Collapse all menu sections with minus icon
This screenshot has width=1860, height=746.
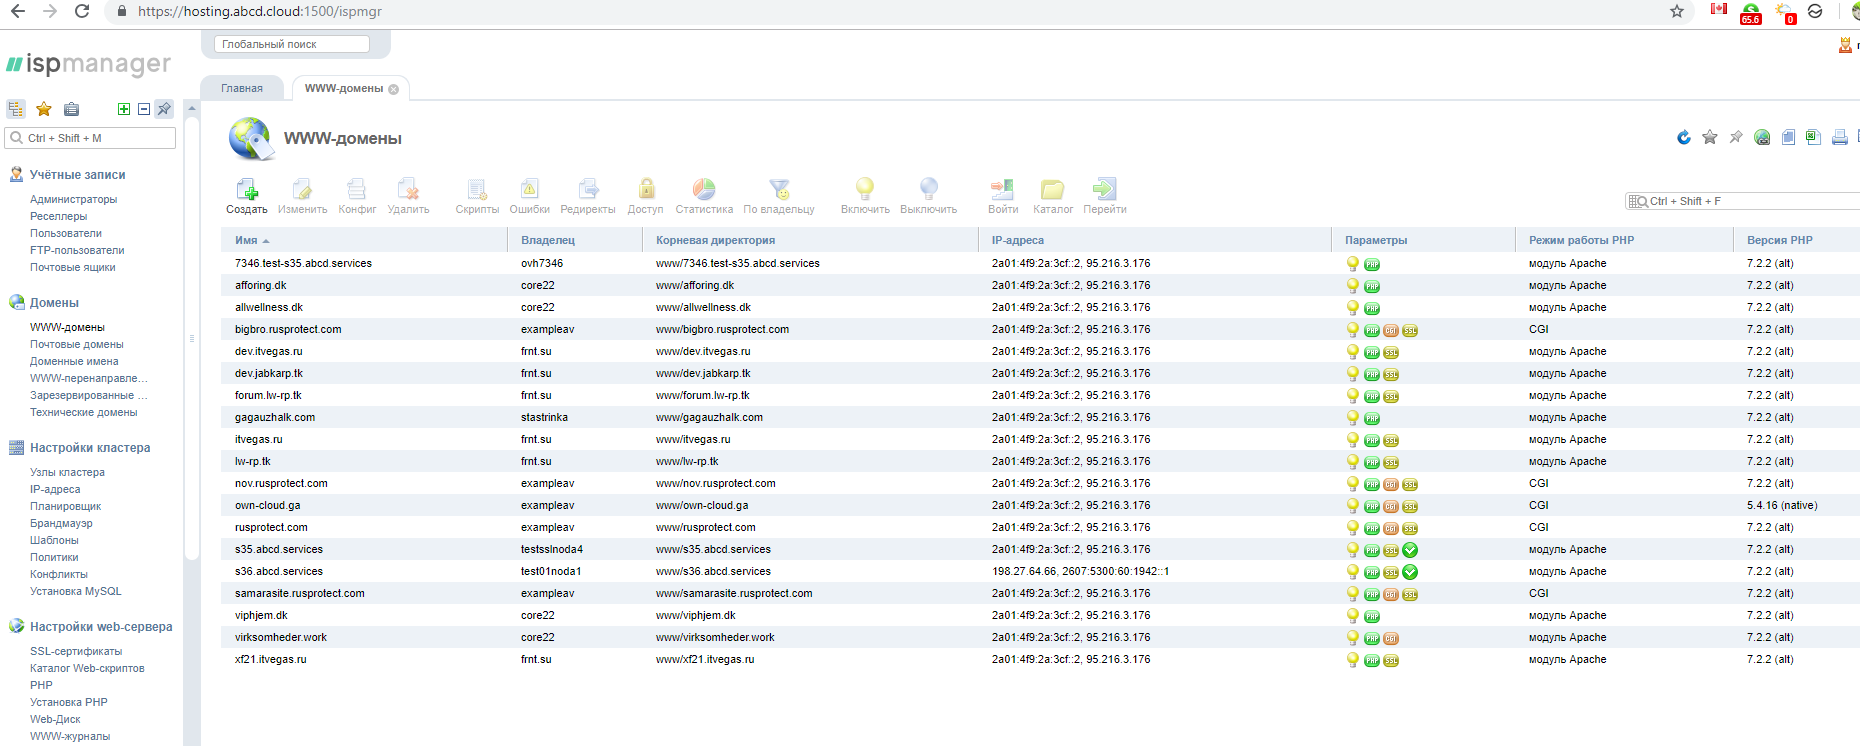tap(144, 109)
